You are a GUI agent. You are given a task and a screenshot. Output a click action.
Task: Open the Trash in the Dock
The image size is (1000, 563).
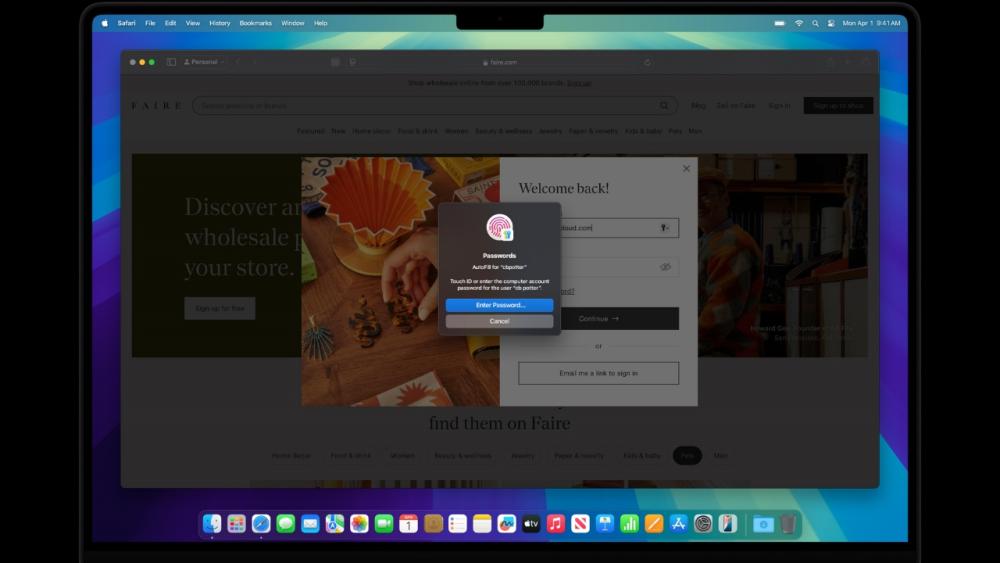[x=788, y=524]
